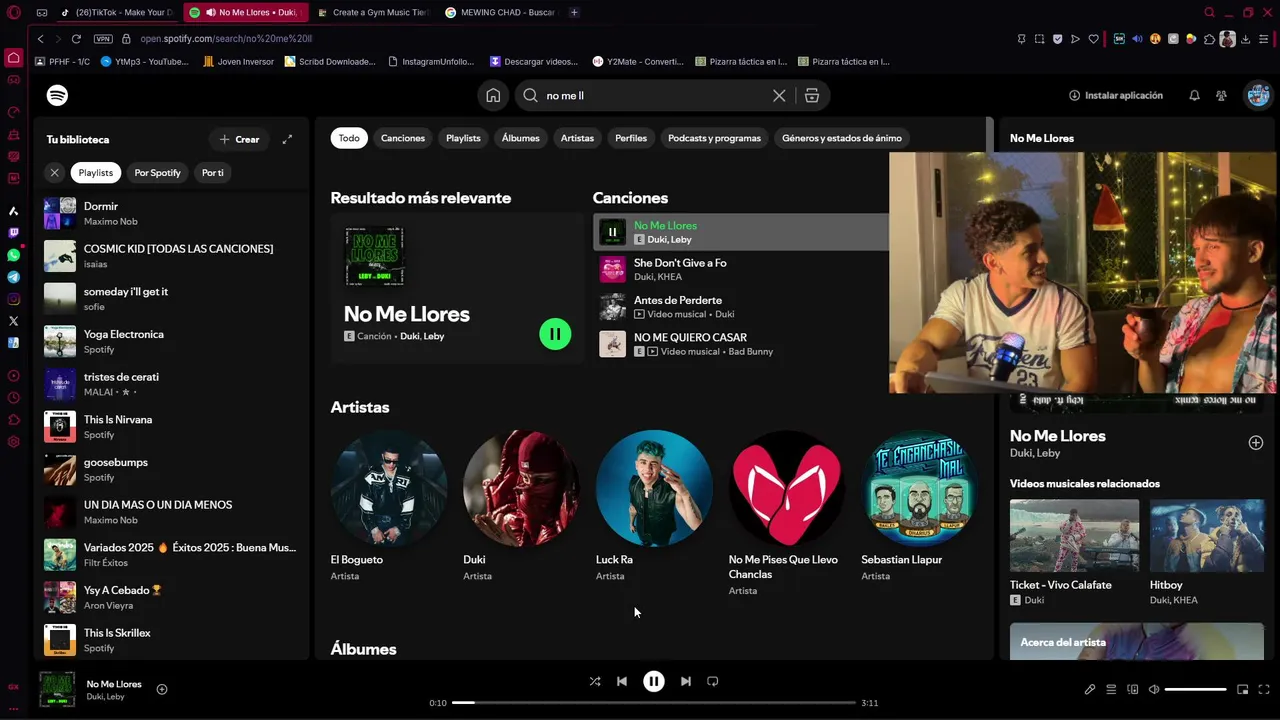Pause No Me Llores in Canciones list
The width and height of the screenshot is (1280, 720).
[612, 232]
